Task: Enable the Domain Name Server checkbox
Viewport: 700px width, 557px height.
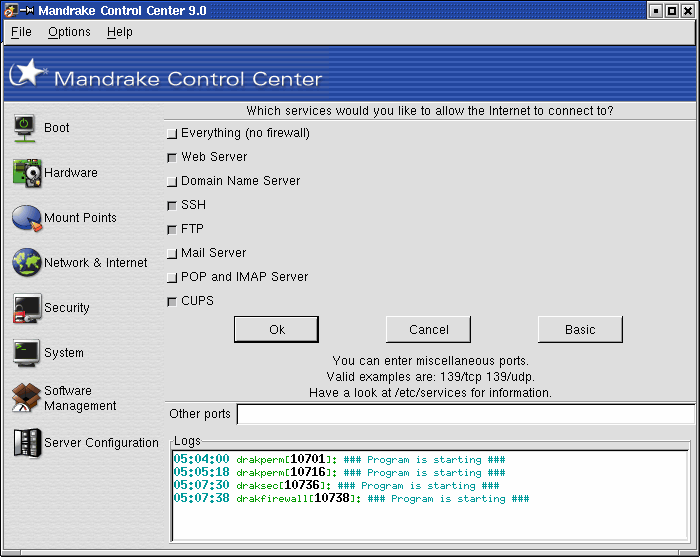Action: [172, 182]
